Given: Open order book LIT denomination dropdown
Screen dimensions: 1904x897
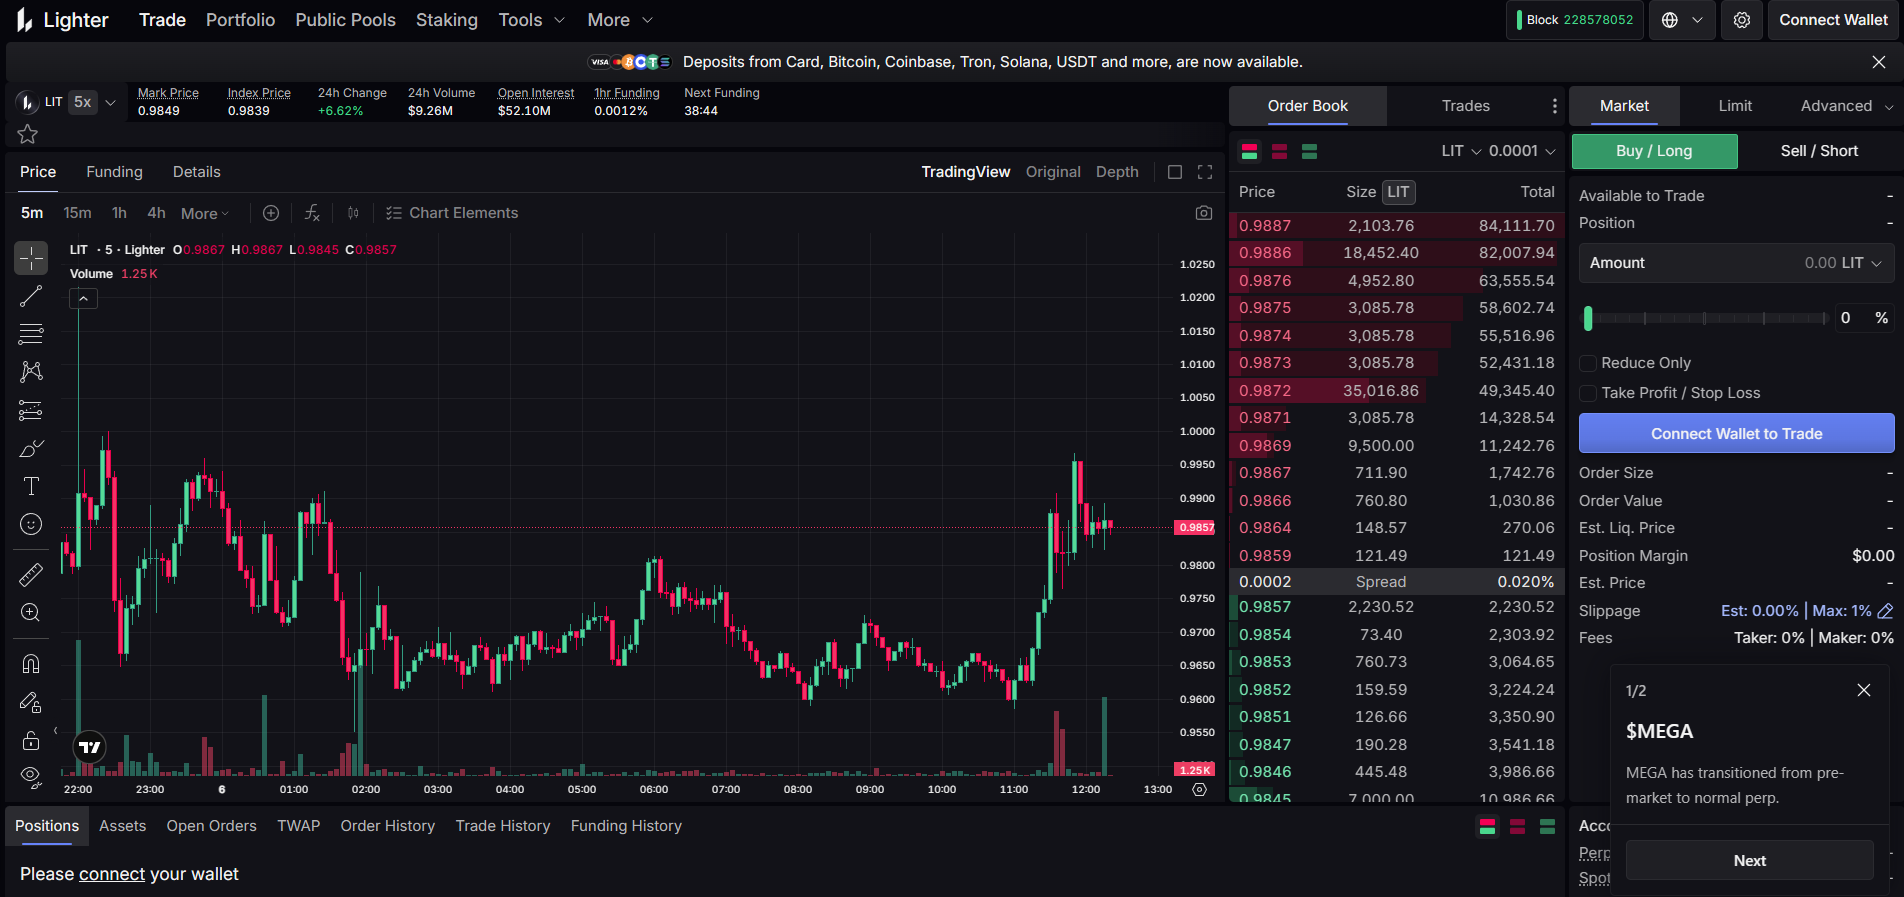Looking at the screenshot, I should click(x=1461, y=151).
